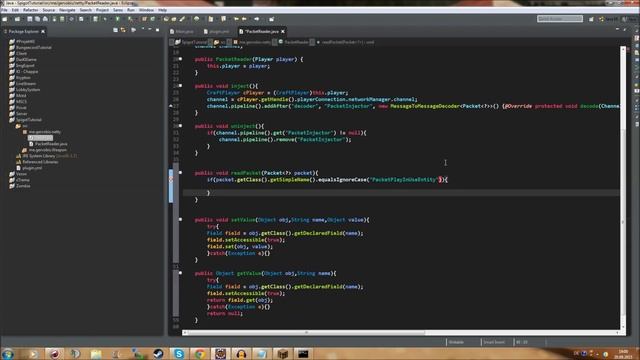Switch to the Main.java editor tab
The image size is (640, 360).
click(x=182, y=31)
